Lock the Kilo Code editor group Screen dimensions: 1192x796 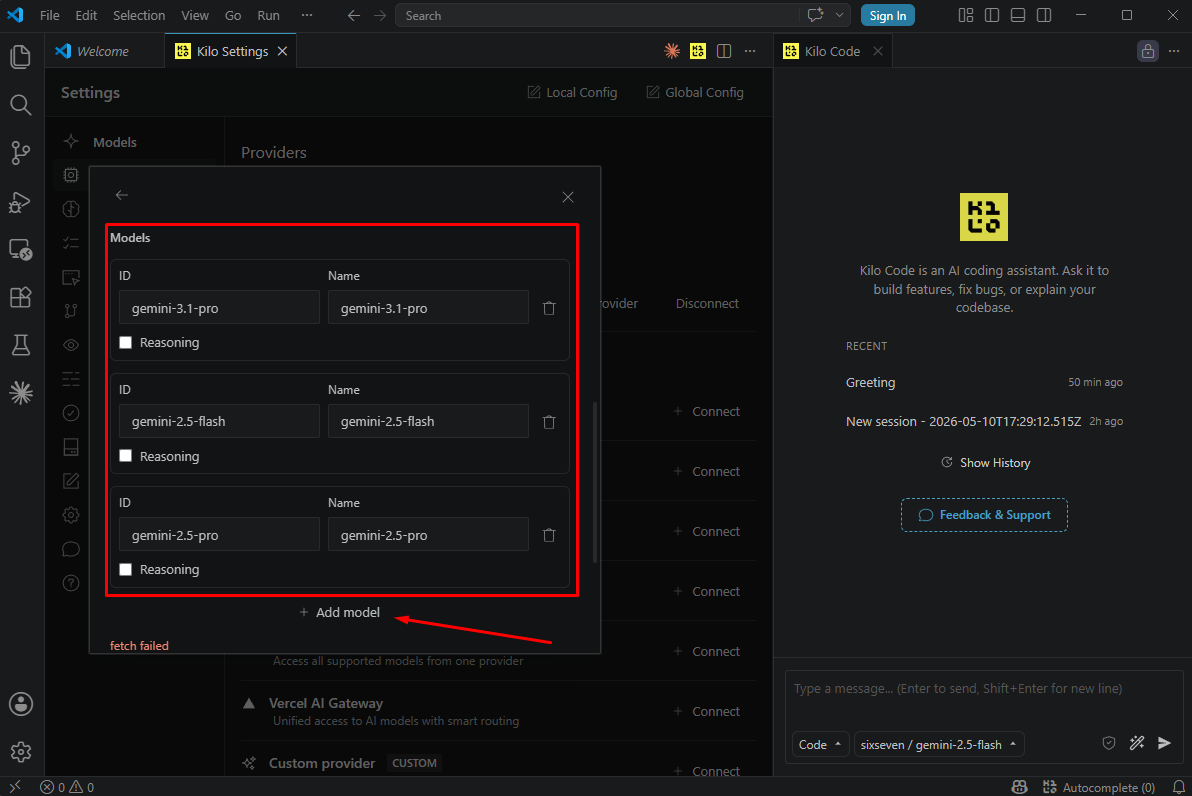click(1148, 51)
